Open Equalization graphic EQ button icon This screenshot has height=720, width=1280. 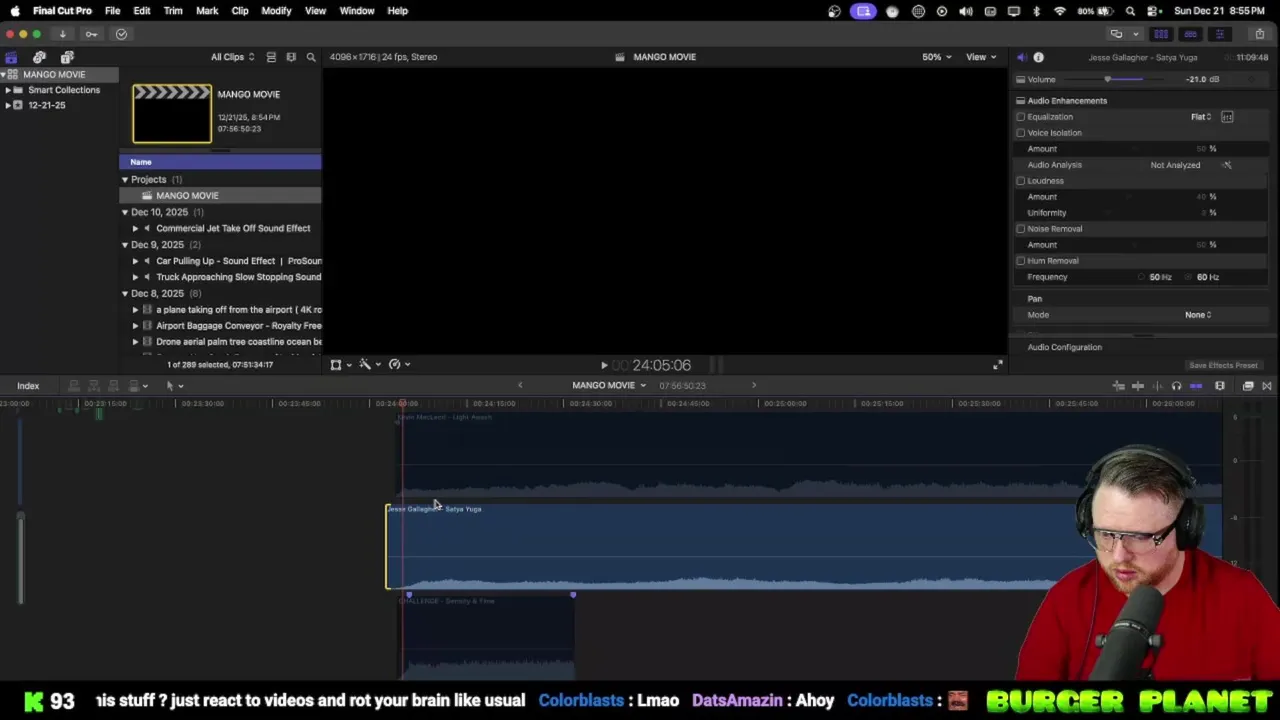tap(1227, 117)
